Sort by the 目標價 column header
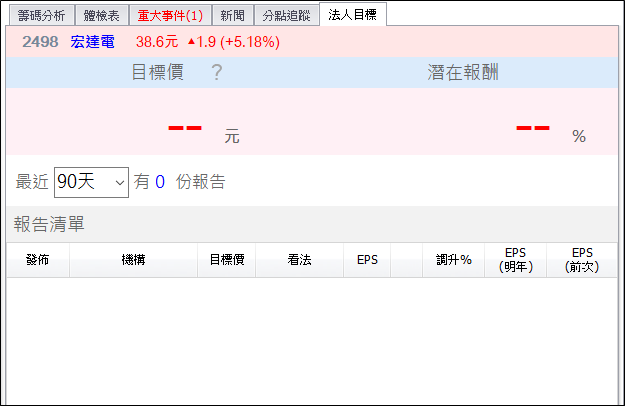 (x=227, y=260)
